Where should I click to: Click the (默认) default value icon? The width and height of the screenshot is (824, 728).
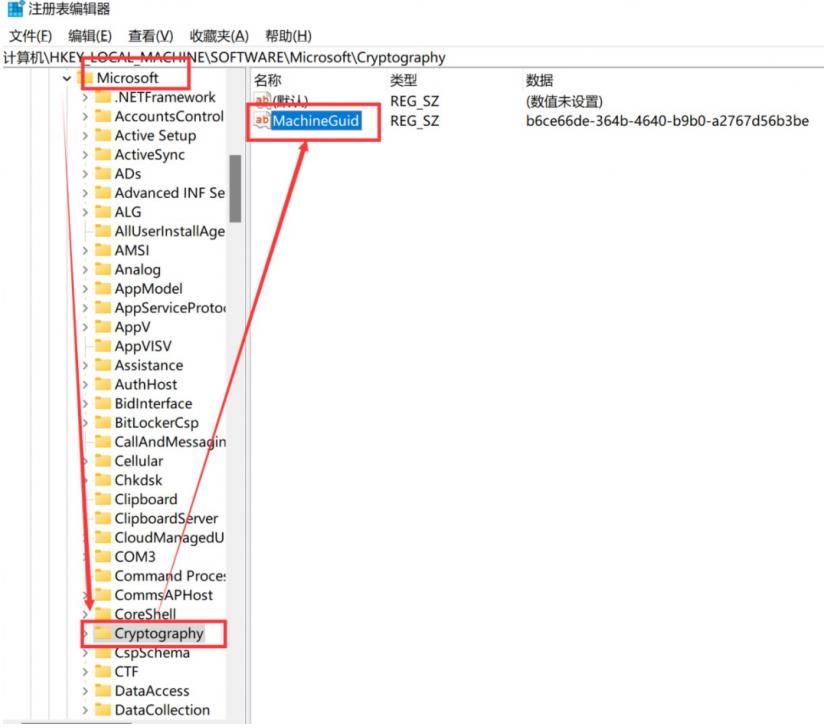[262, 101]
